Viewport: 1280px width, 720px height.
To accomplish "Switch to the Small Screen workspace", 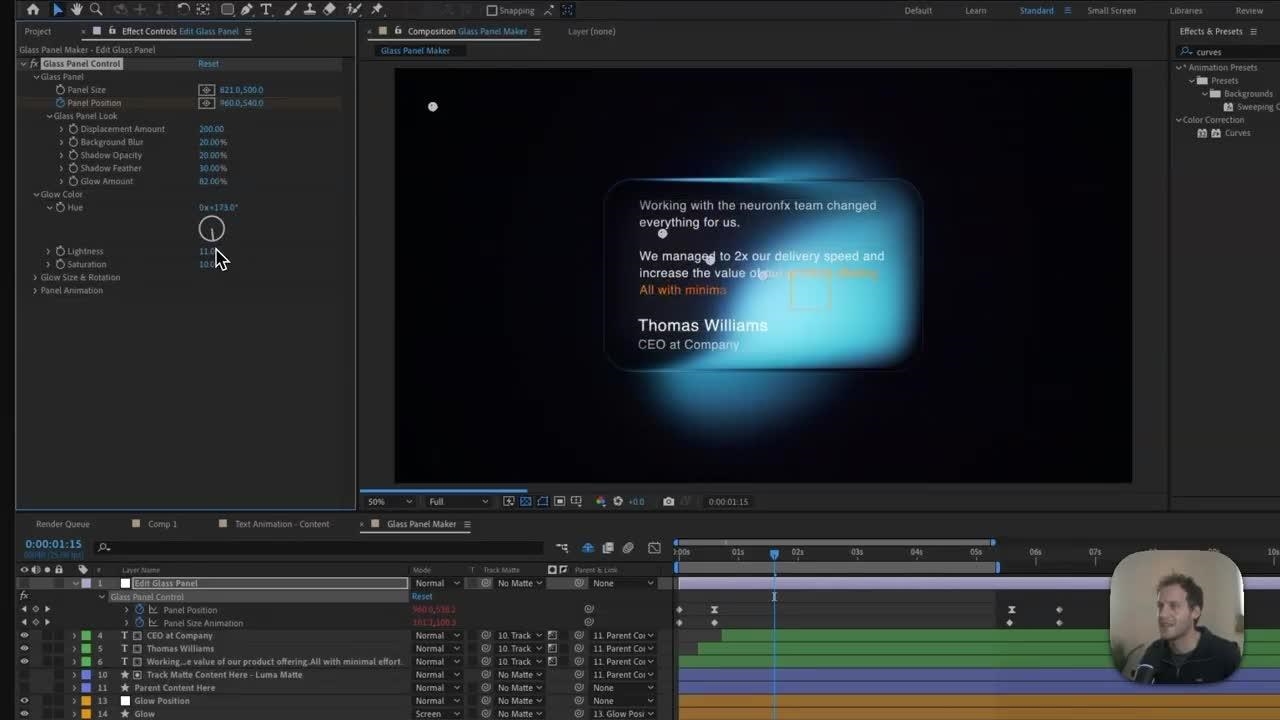I will (x=1111, y=11).
